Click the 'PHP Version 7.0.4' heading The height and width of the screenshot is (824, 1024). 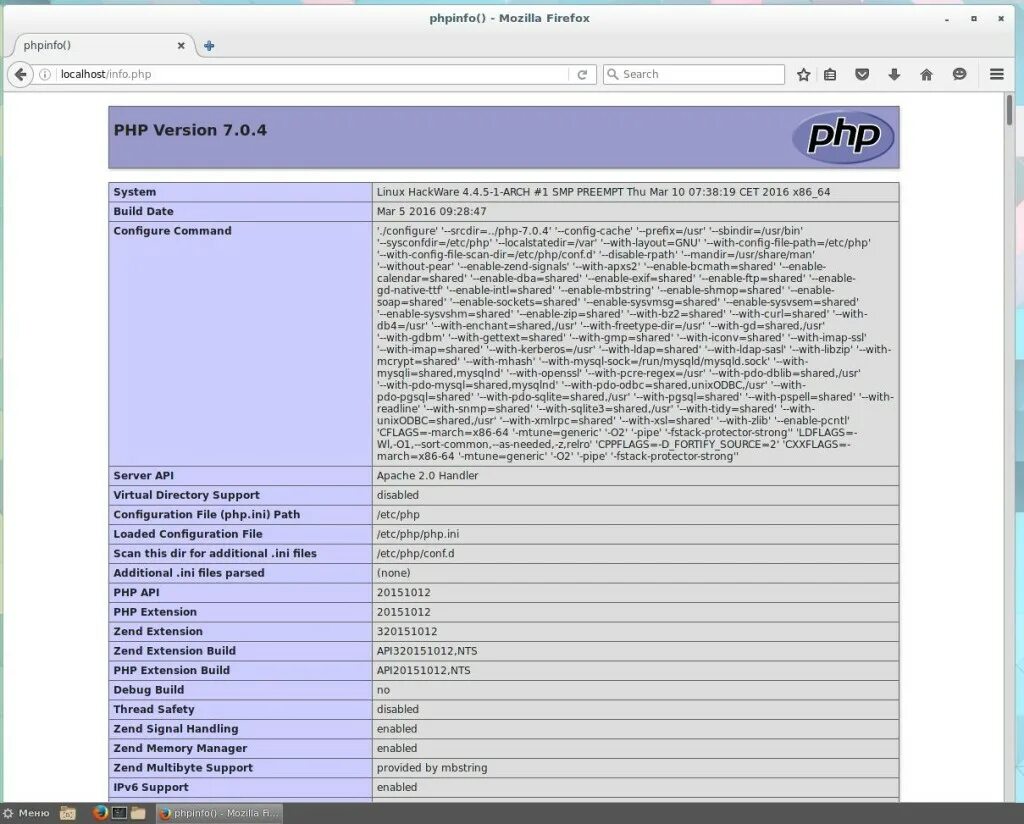click(190, 130)
